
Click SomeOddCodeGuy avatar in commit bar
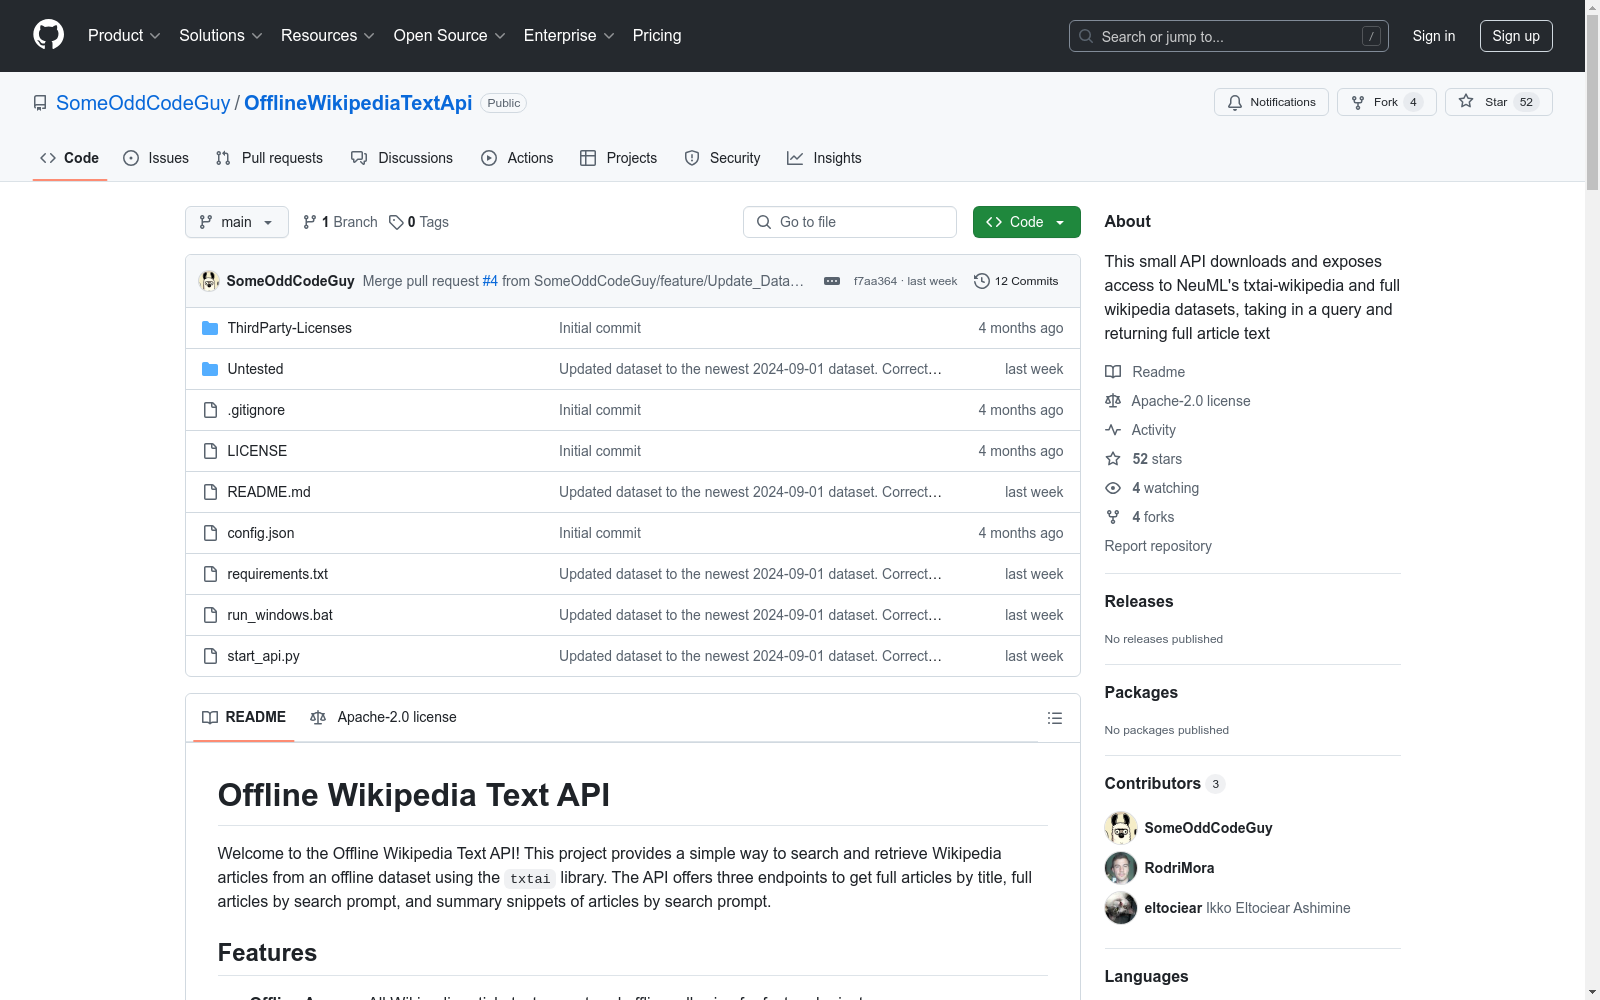209,281
